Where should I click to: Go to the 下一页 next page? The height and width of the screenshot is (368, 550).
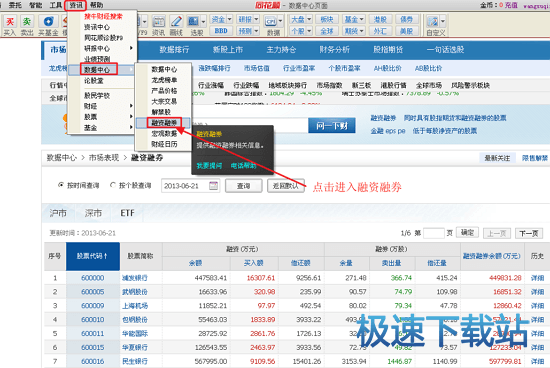[529, 233]
